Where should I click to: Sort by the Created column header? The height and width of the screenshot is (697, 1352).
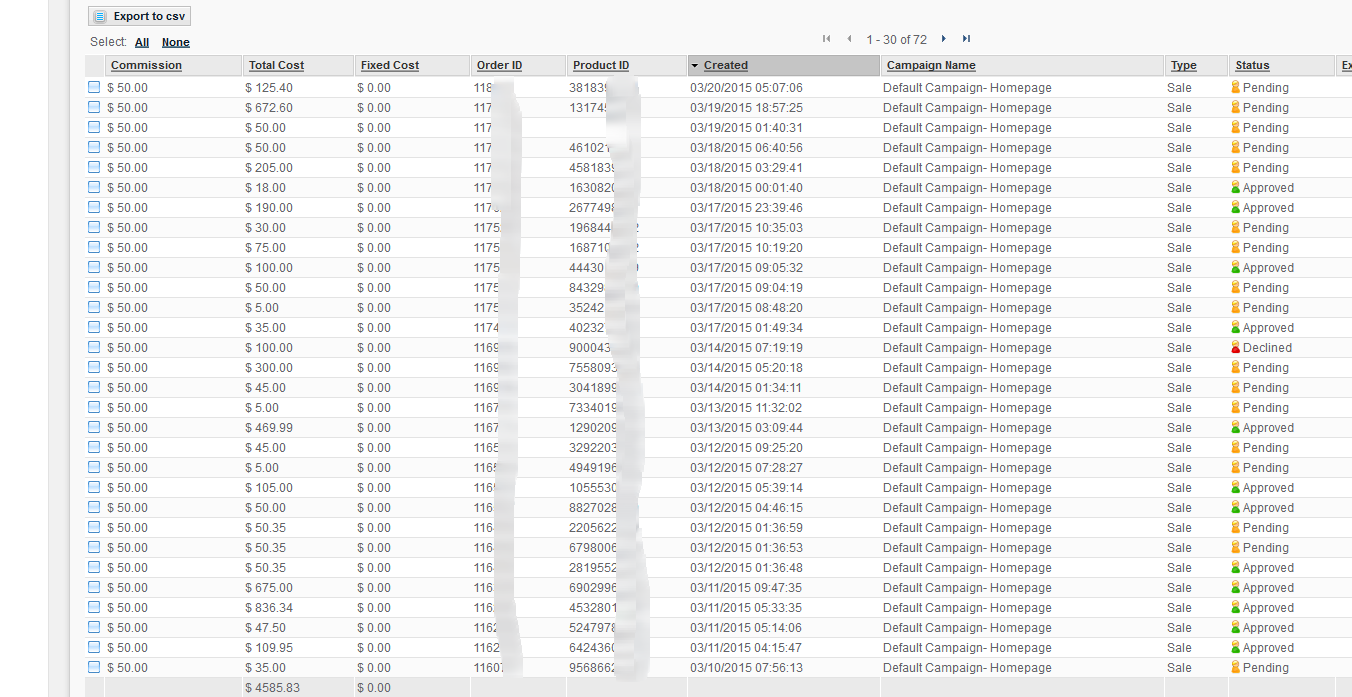[x=726, y=65]
